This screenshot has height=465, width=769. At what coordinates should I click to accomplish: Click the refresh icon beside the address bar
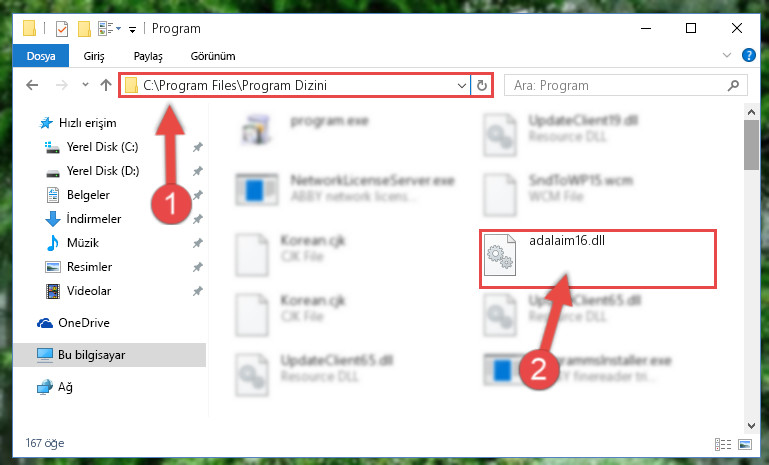[482, 85]
